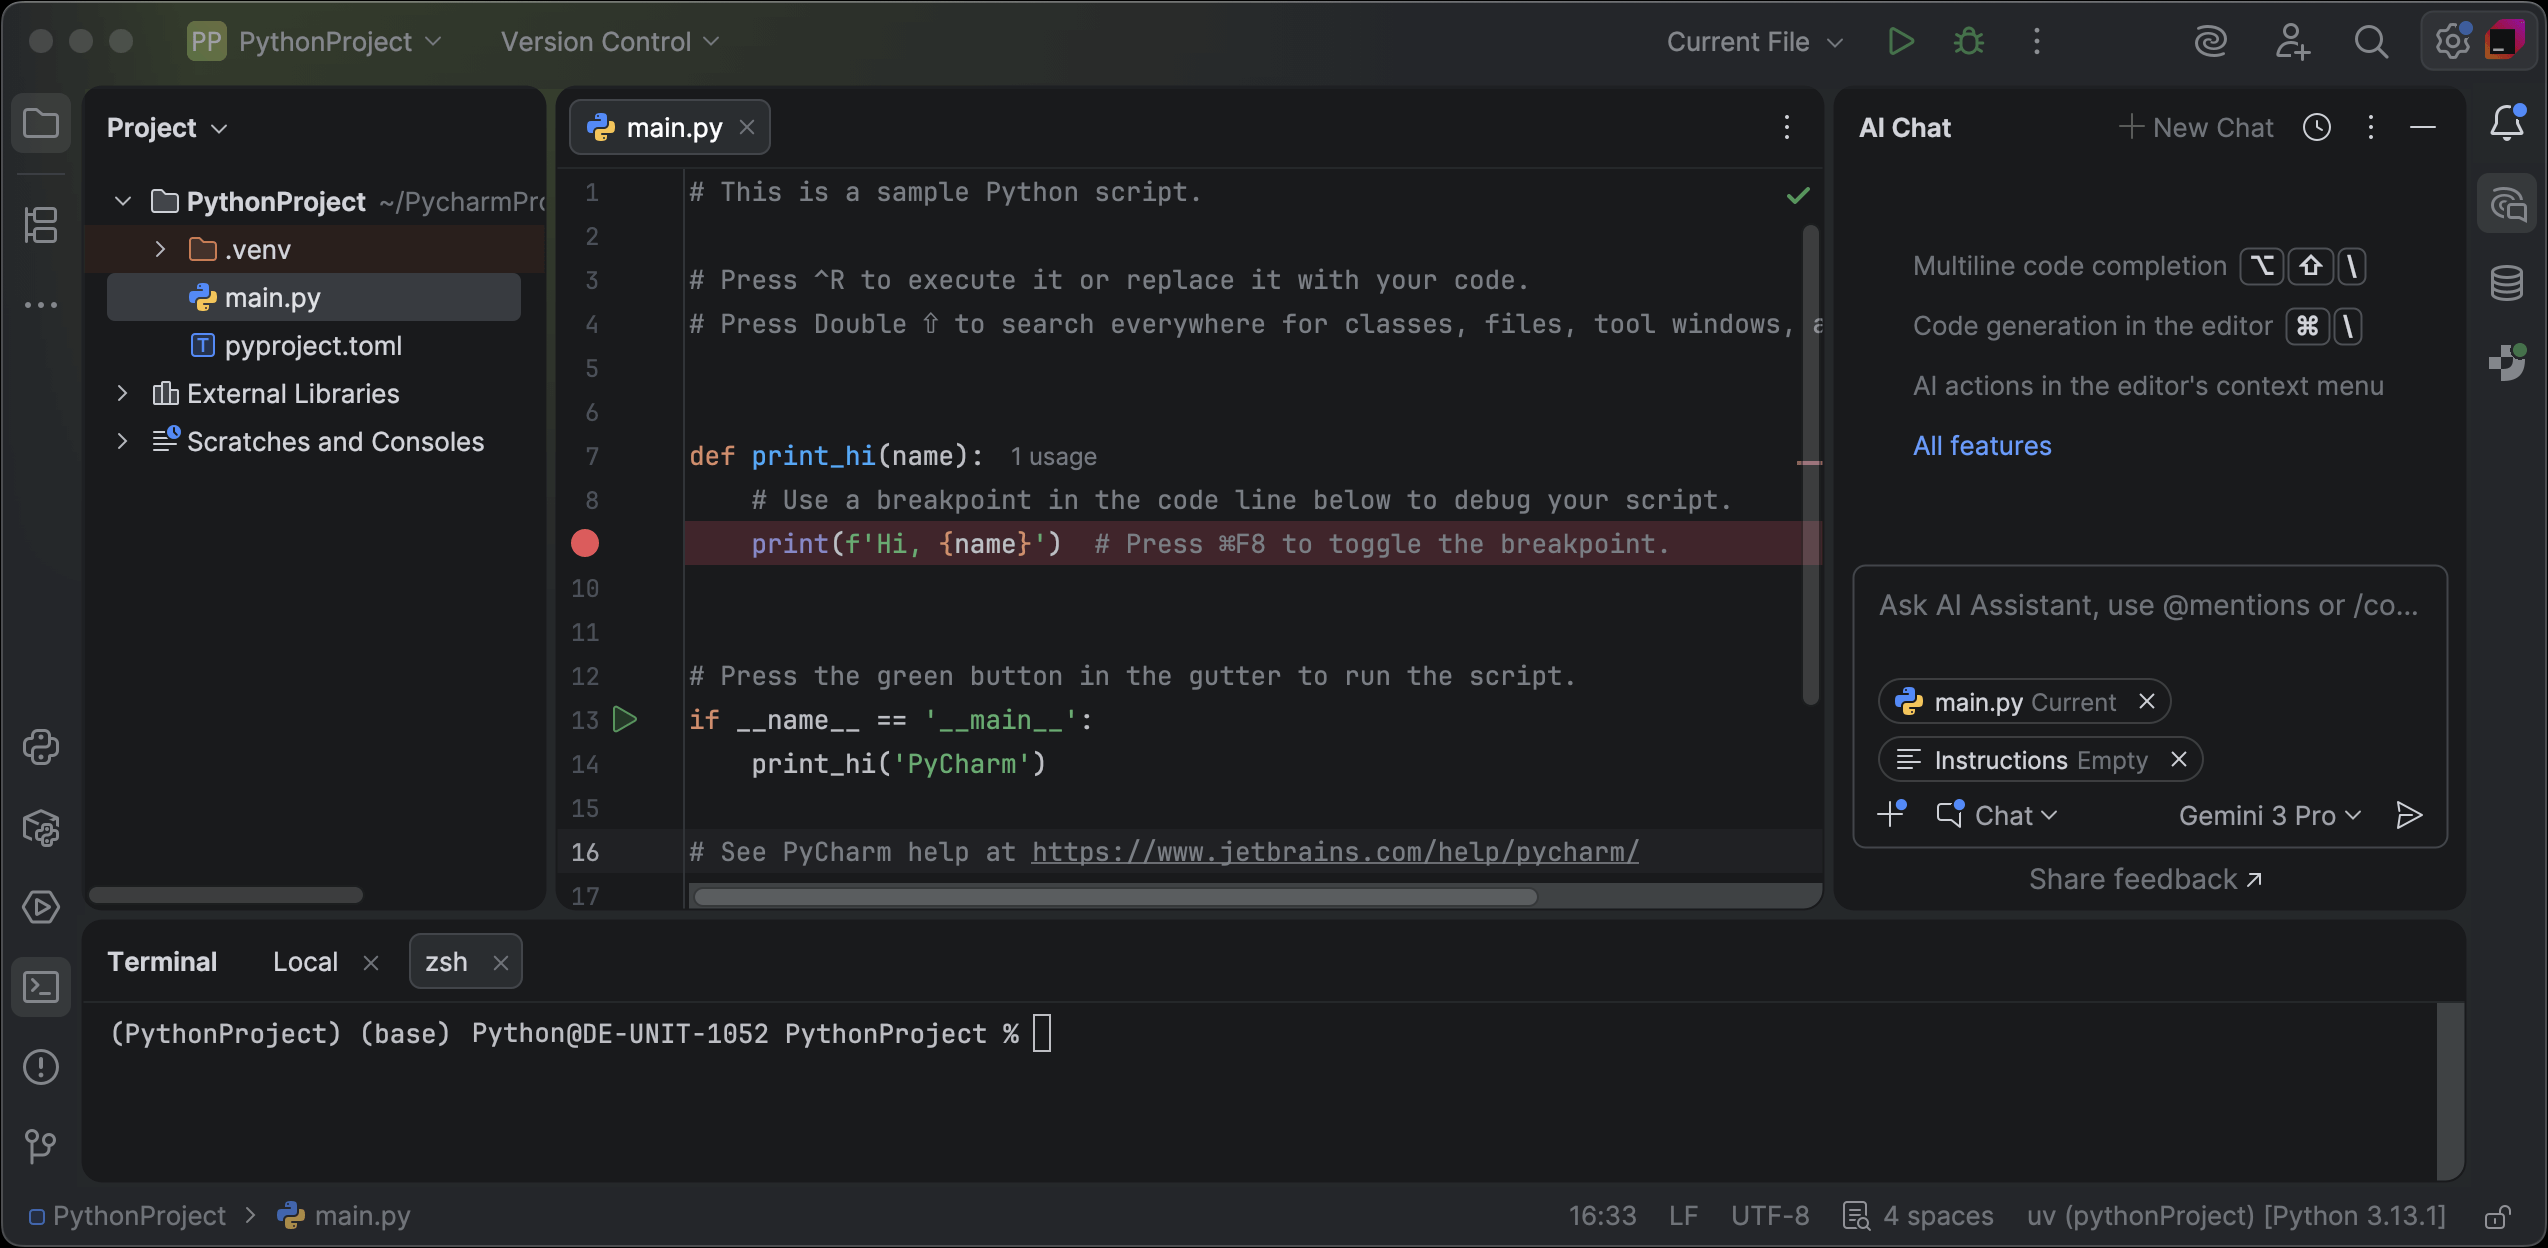Viewport: 2548px width, 1248px height.
Task: Open the Version Control menu
Action: point(609,42)
